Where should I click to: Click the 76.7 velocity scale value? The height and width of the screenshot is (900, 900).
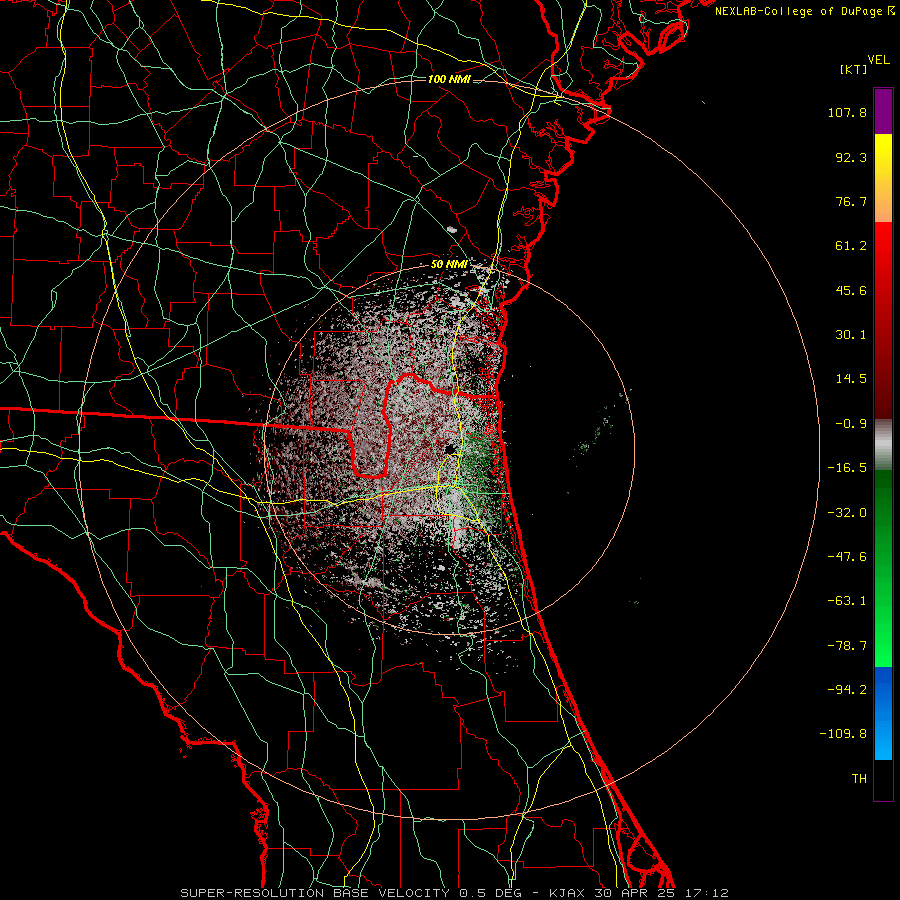851,201
